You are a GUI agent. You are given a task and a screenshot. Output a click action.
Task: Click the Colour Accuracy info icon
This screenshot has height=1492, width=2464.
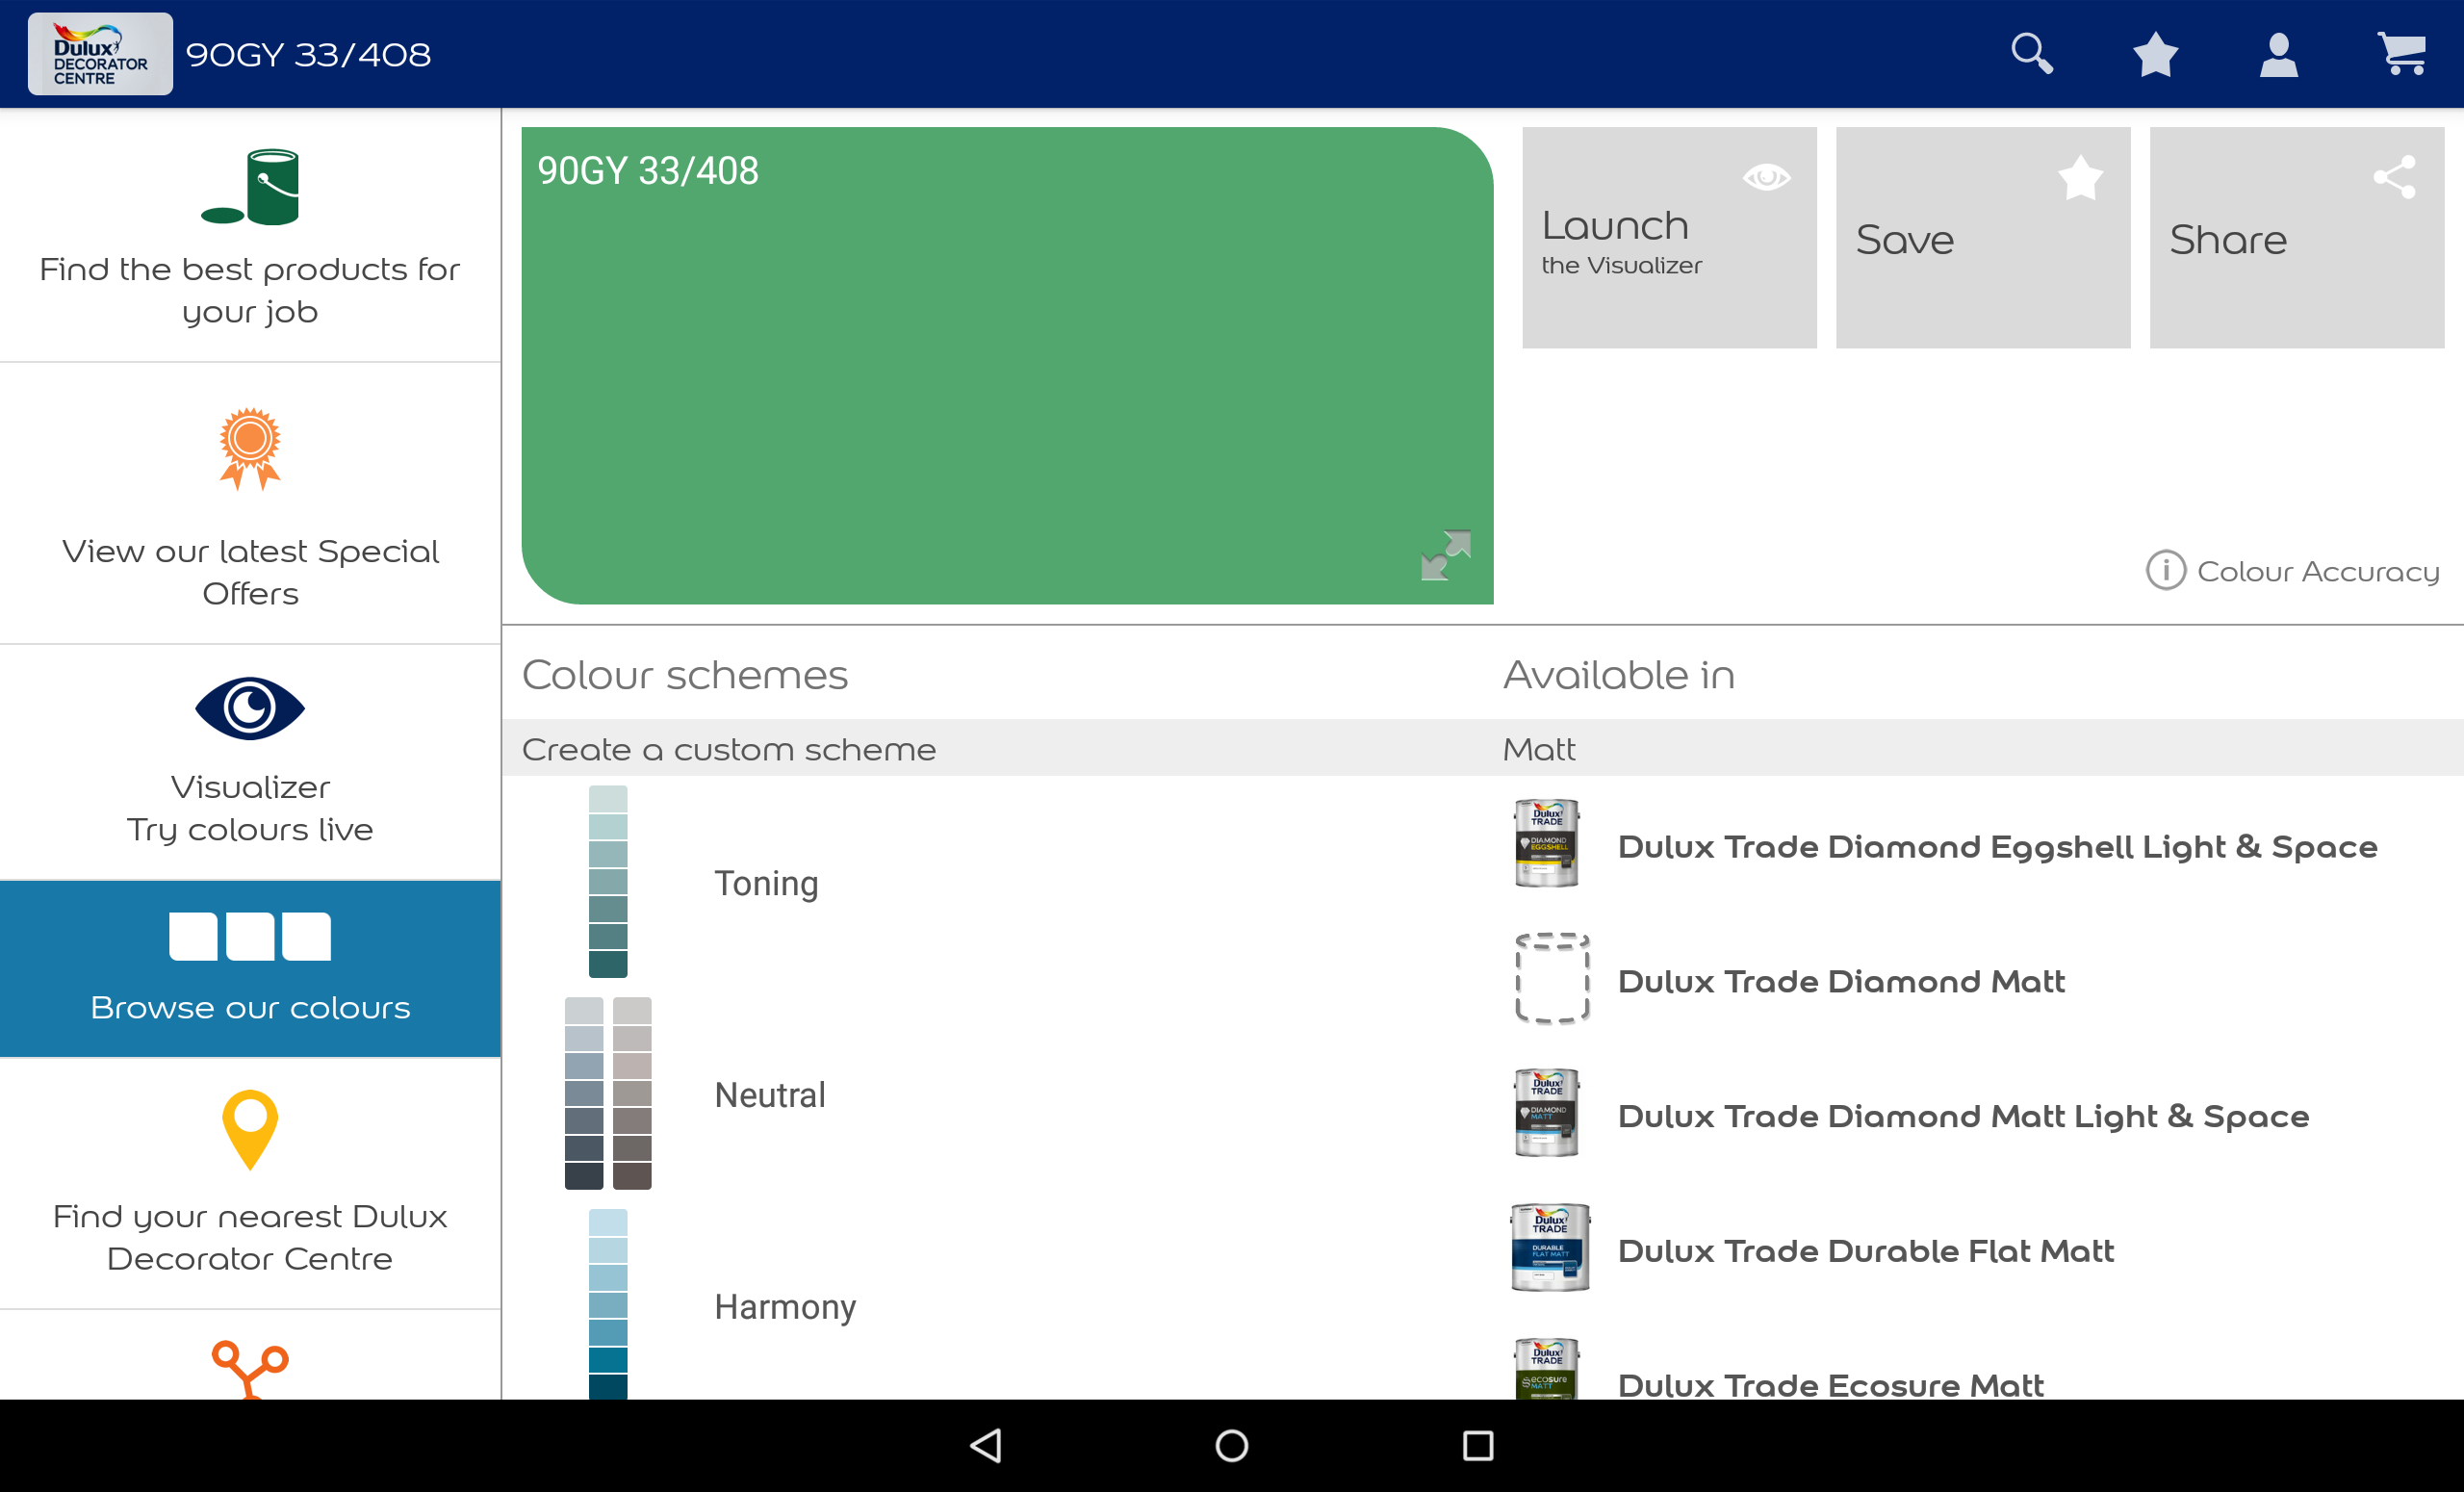point(2166,570)
